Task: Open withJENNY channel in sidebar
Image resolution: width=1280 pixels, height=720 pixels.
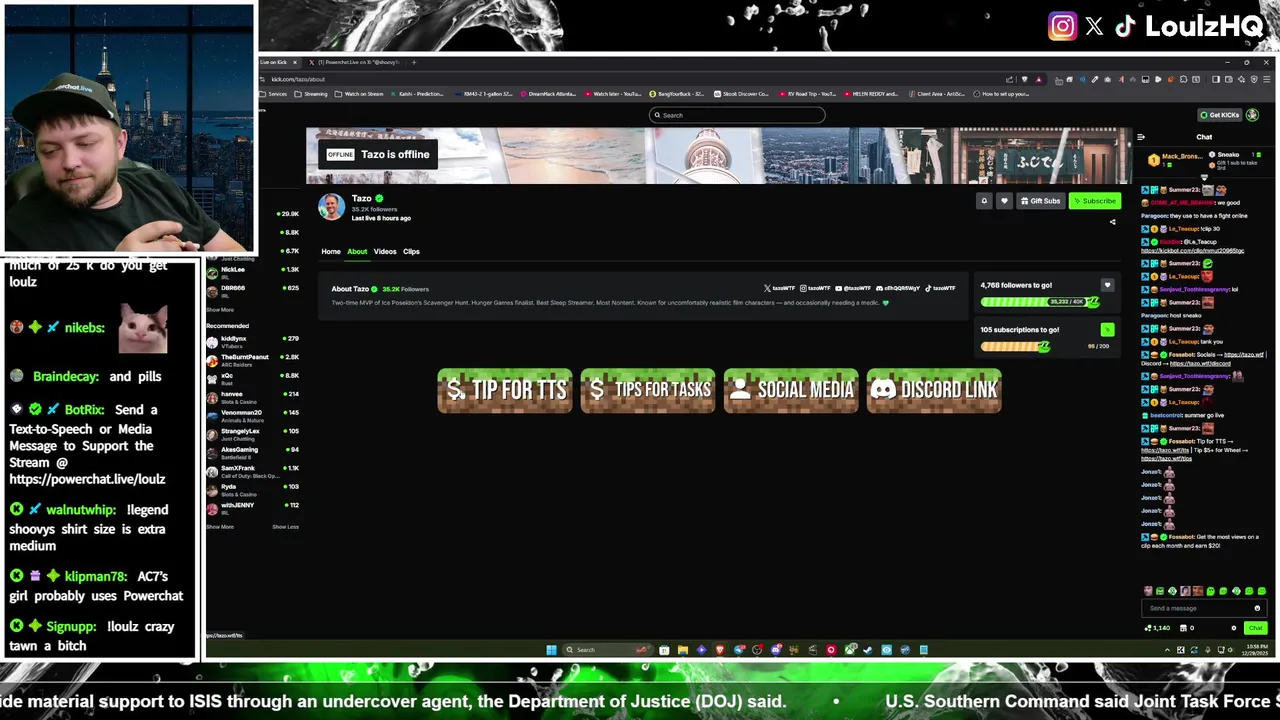Action: pyautogui.click(x=253, y=508)
